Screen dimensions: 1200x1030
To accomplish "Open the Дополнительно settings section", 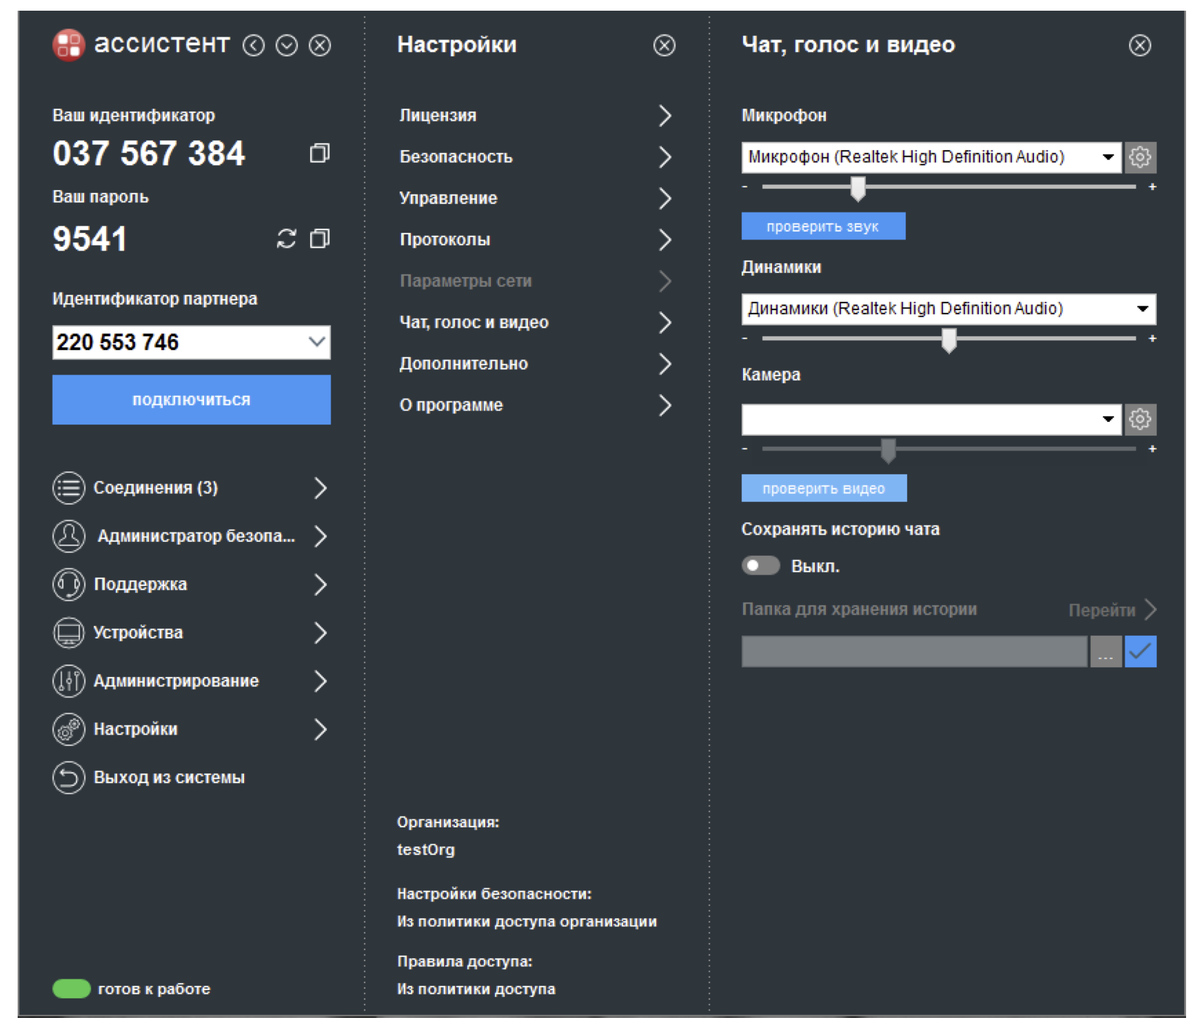I will (x=536, y=364).
